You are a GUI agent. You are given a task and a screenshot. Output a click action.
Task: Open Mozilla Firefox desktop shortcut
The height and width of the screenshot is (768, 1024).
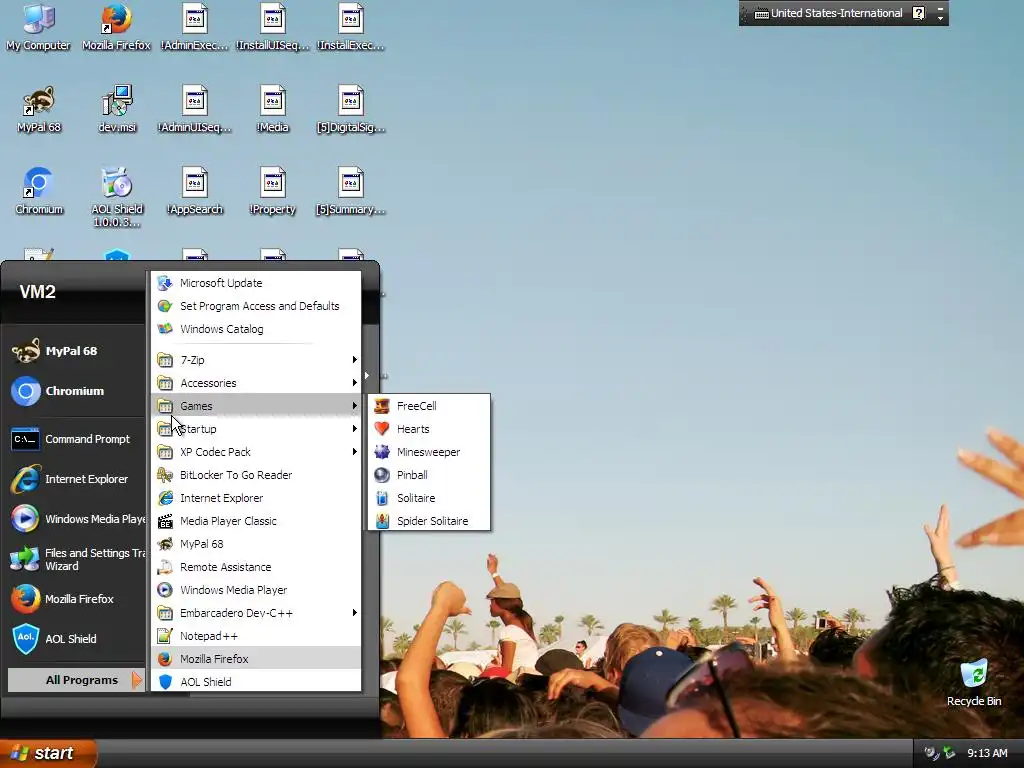tap(116, 27)
